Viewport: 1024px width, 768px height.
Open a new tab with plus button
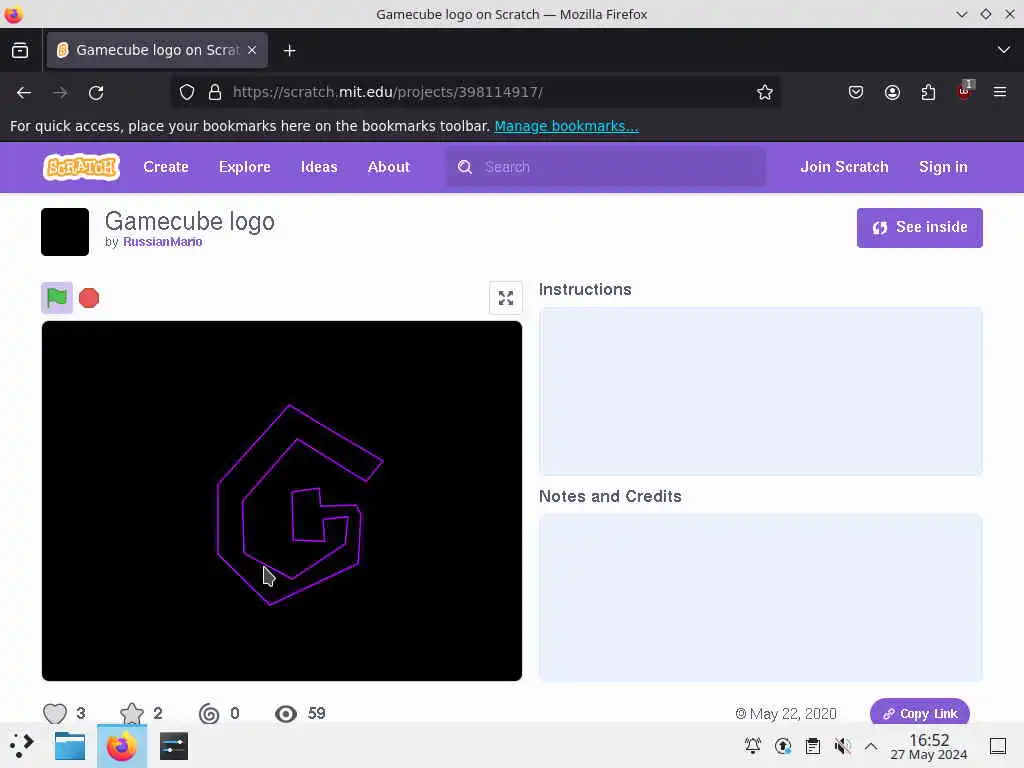289,50
